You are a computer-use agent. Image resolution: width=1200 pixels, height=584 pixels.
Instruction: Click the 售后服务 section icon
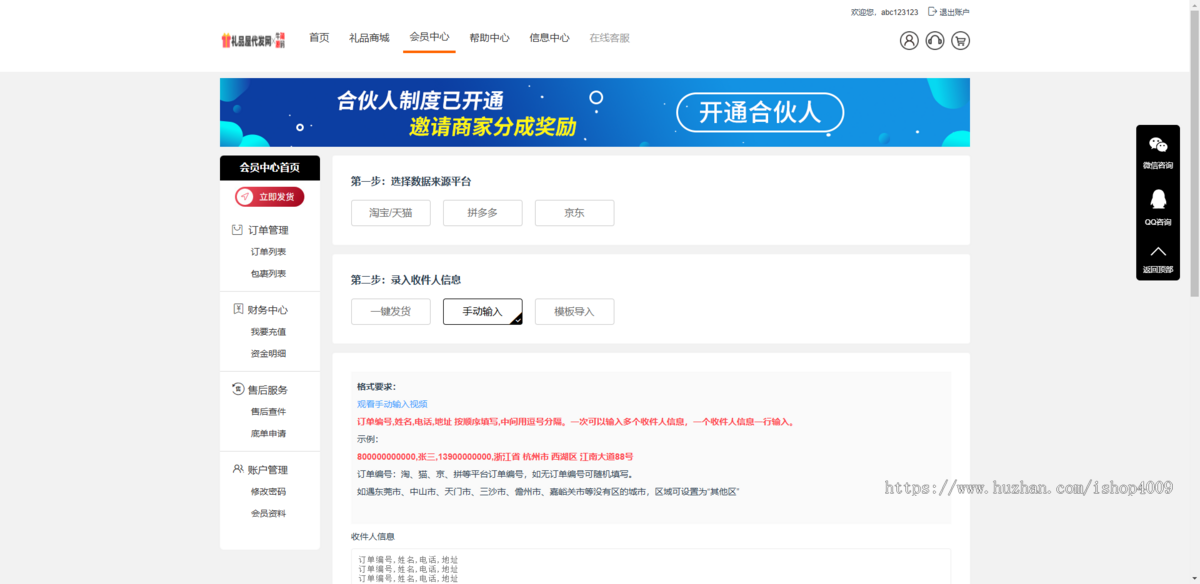238,390
